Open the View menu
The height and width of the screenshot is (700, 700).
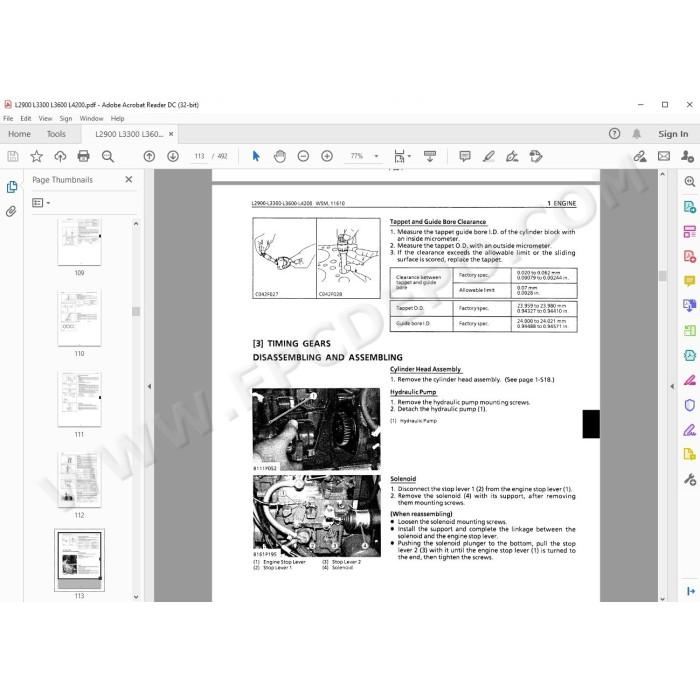tap(45, 118)
